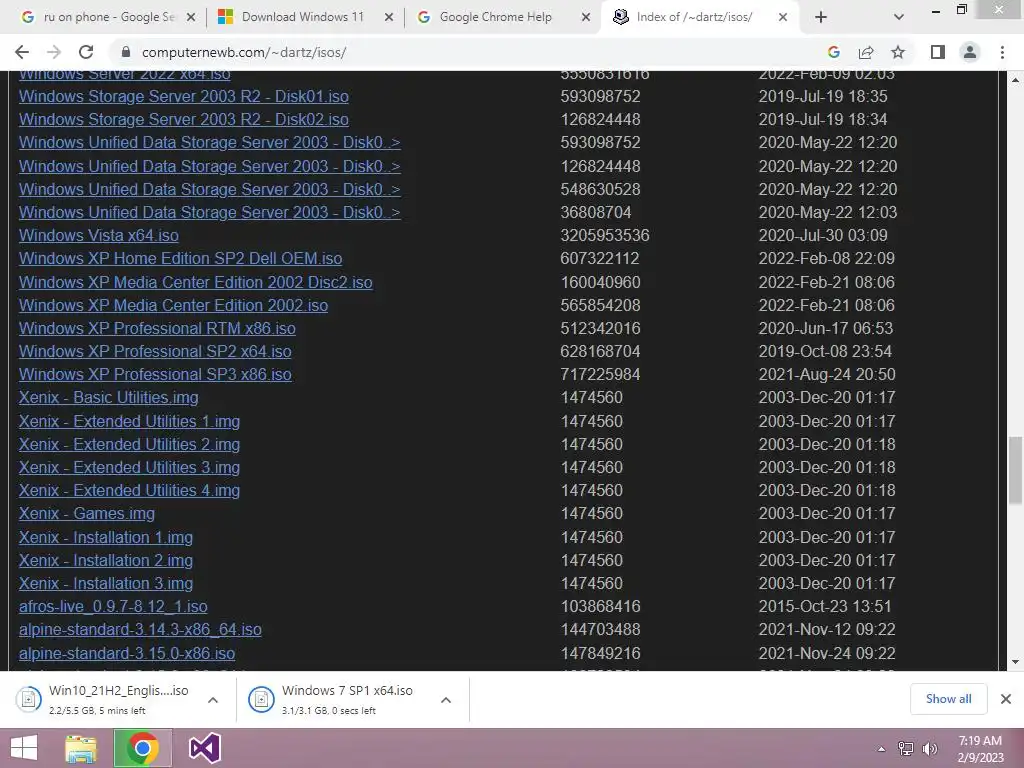Image resolution: width=1024 pixels, height=768 pixels.
Task: Open Windows XP Media Center Edition 2002 Disc2.iso
Action: (196, 282)
